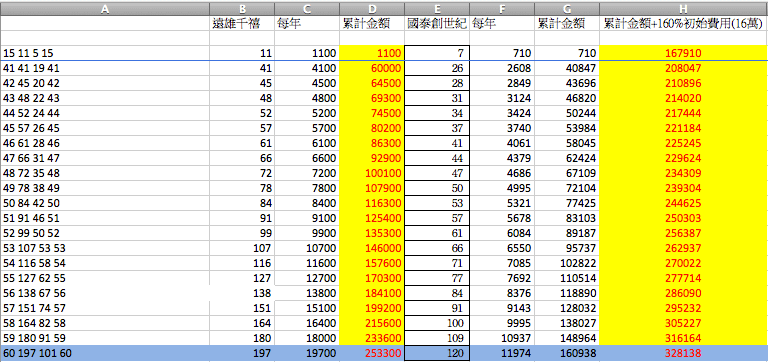
Task: Click the cell with value 102822
Action: (567, 263)
